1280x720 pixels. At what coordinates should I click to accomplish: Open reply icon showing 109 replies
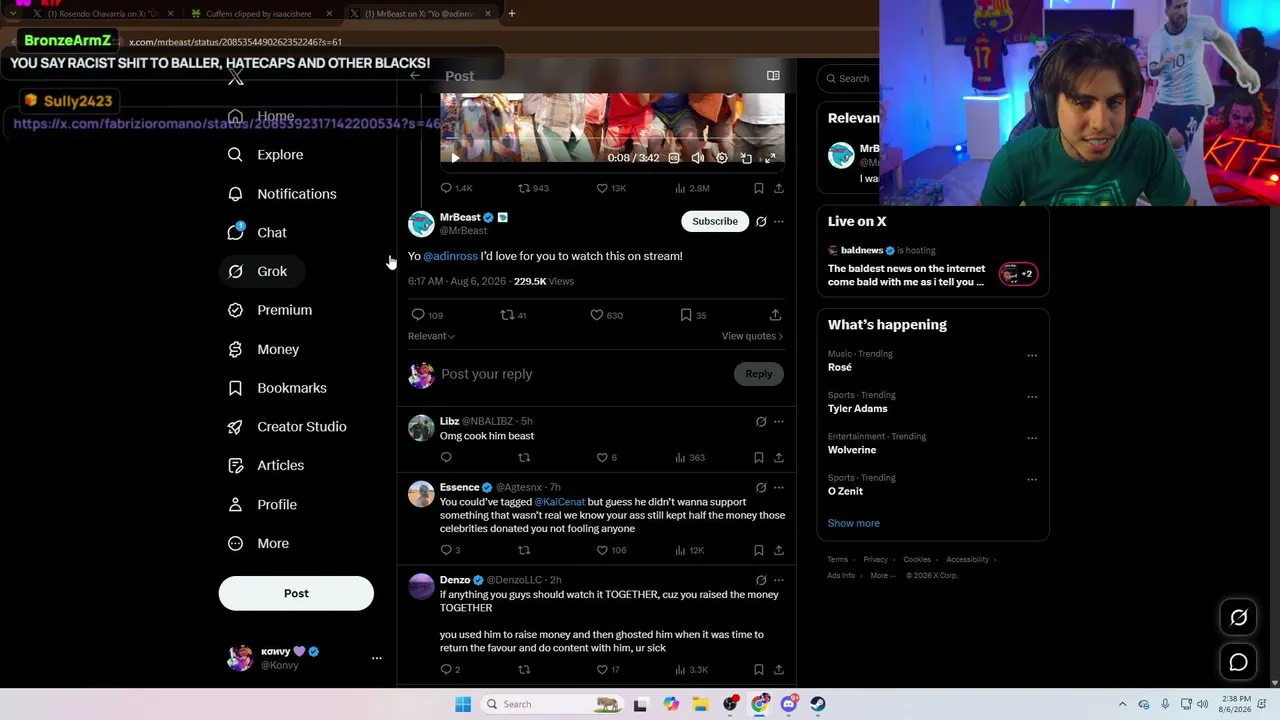pos(427,315)
